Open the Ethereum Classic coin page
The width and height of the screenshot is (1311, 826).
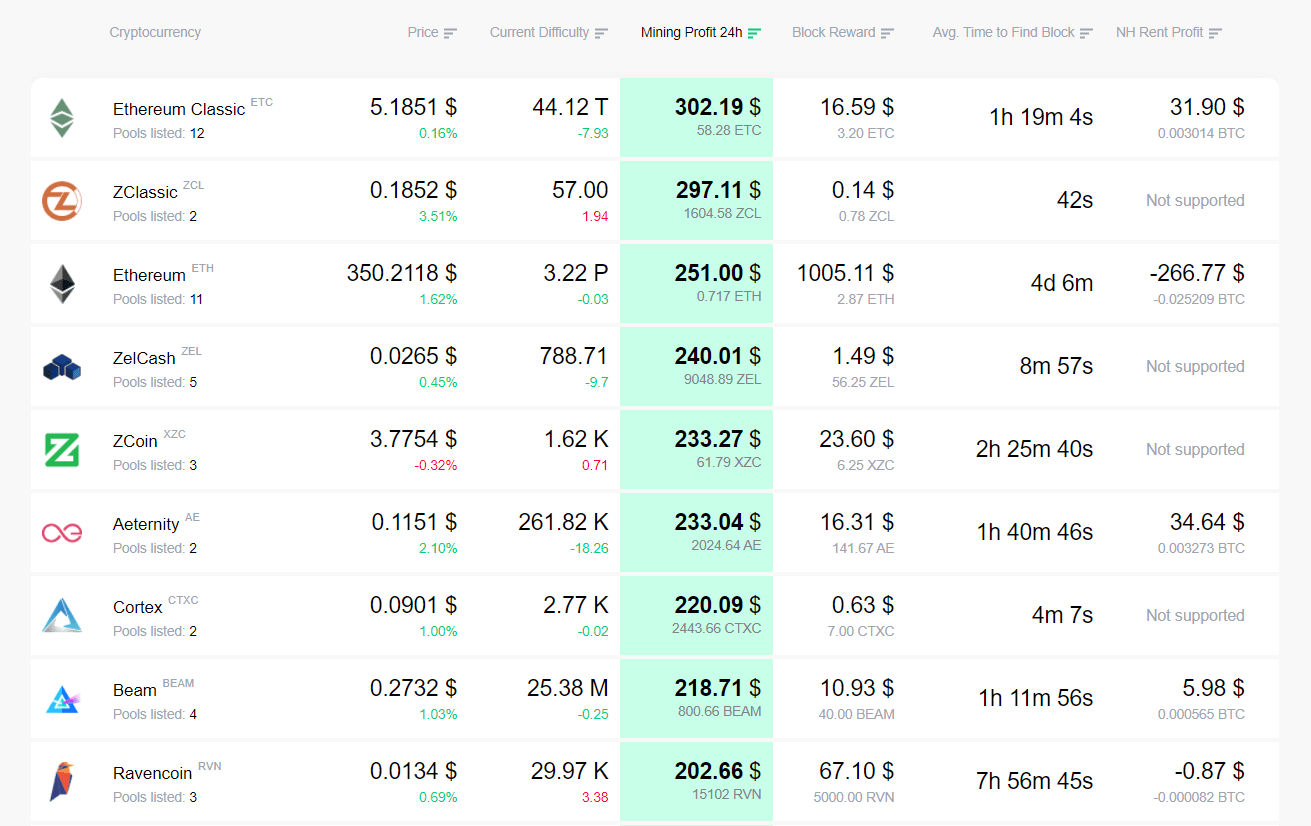pyautogui.click(x=179, y=109)
